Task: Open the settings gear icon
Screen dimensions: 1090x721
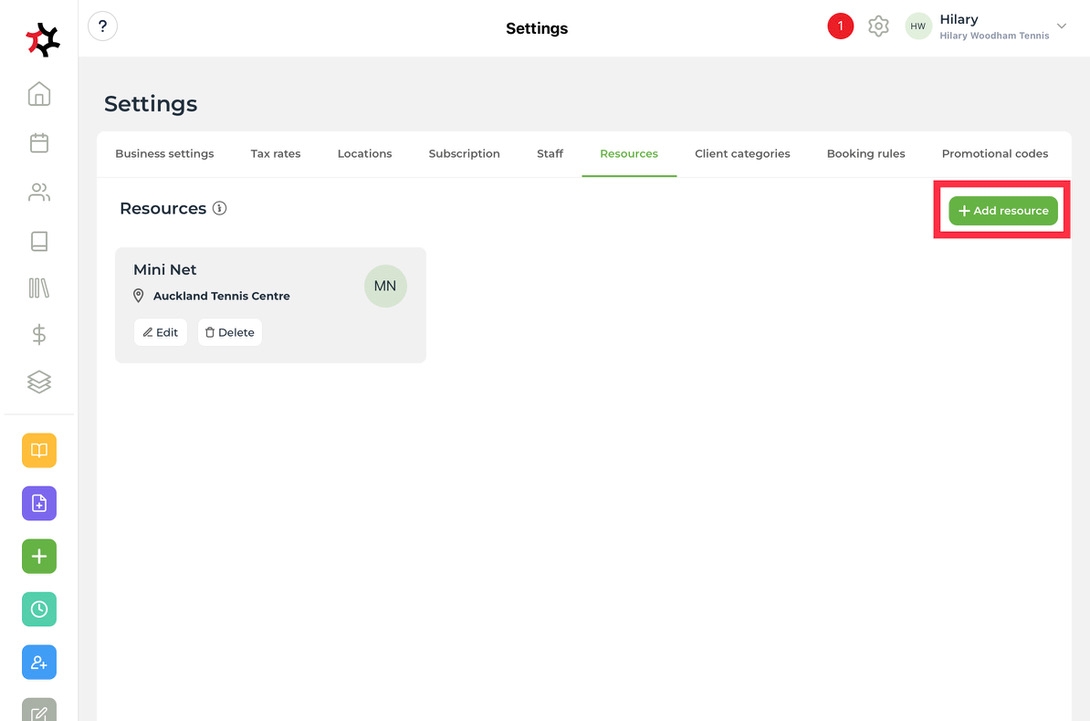Action: (x=878, y=27)
